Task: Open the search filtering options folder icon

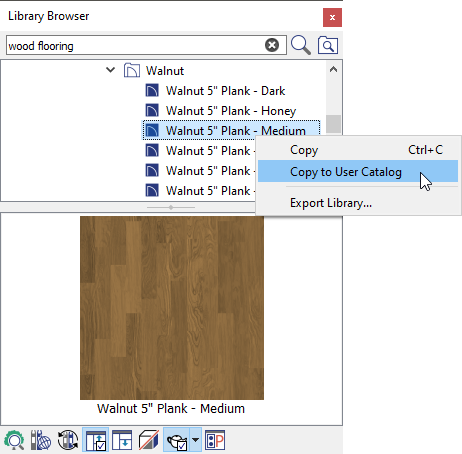Action: tap(328, 45)
